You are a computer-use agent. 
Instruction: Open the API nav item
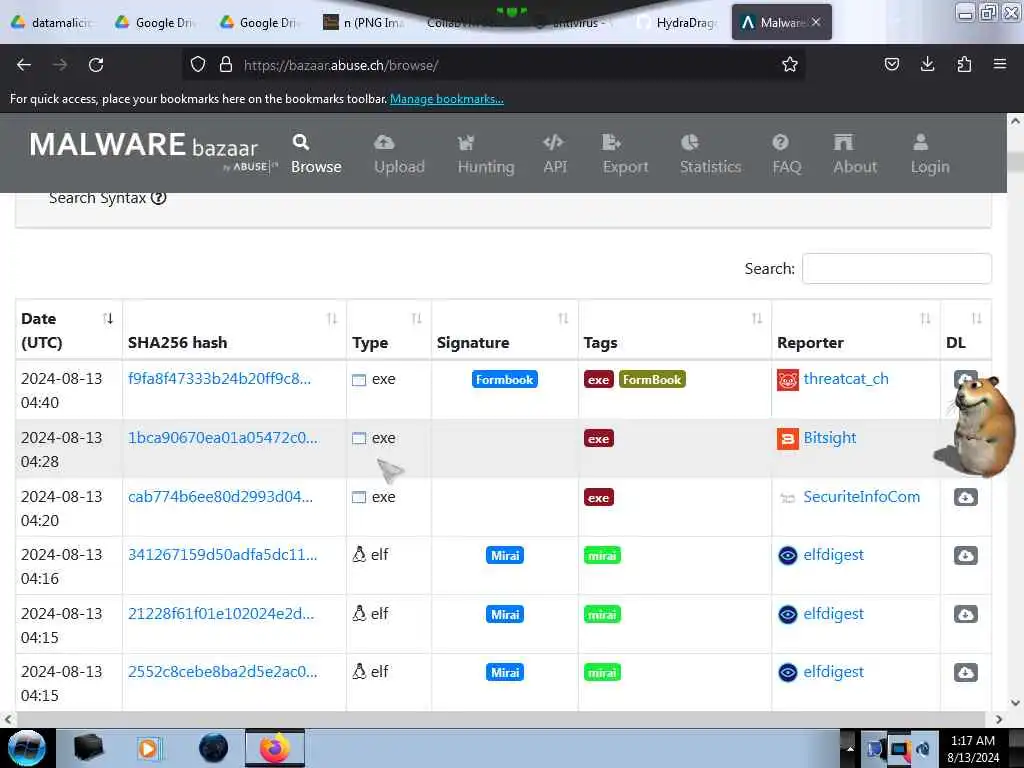click(x=554, y=154)
